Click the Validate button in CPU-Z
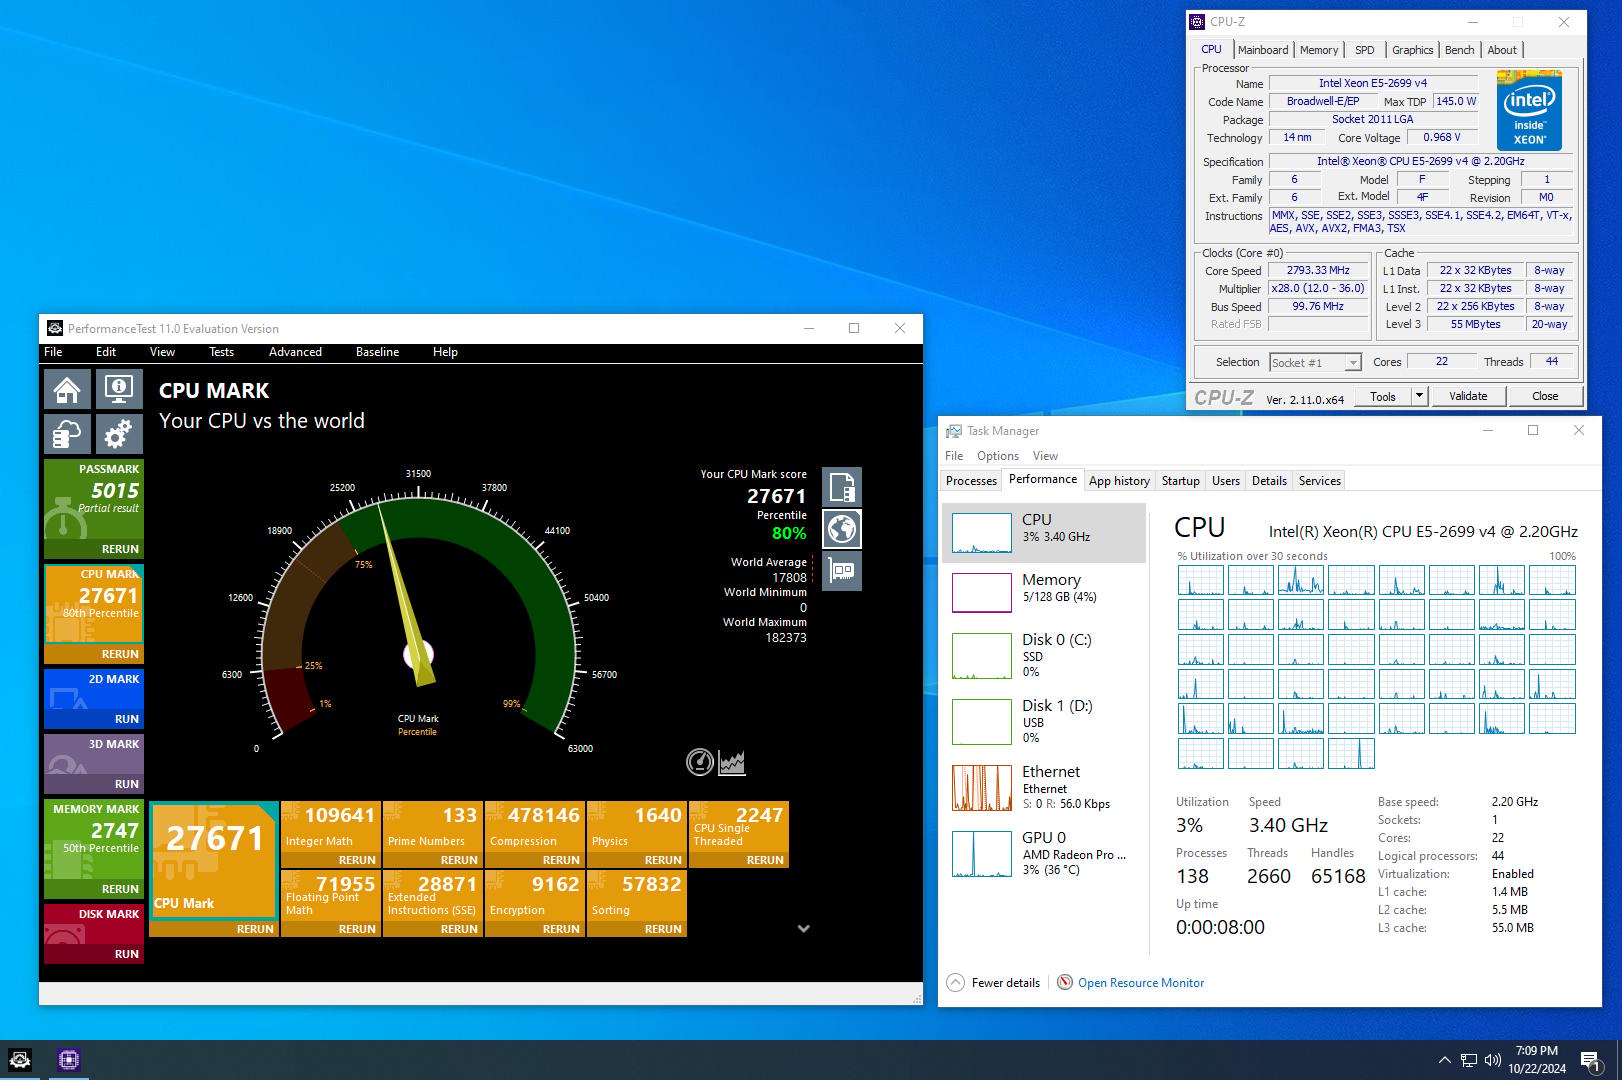 click(1468, 396)
